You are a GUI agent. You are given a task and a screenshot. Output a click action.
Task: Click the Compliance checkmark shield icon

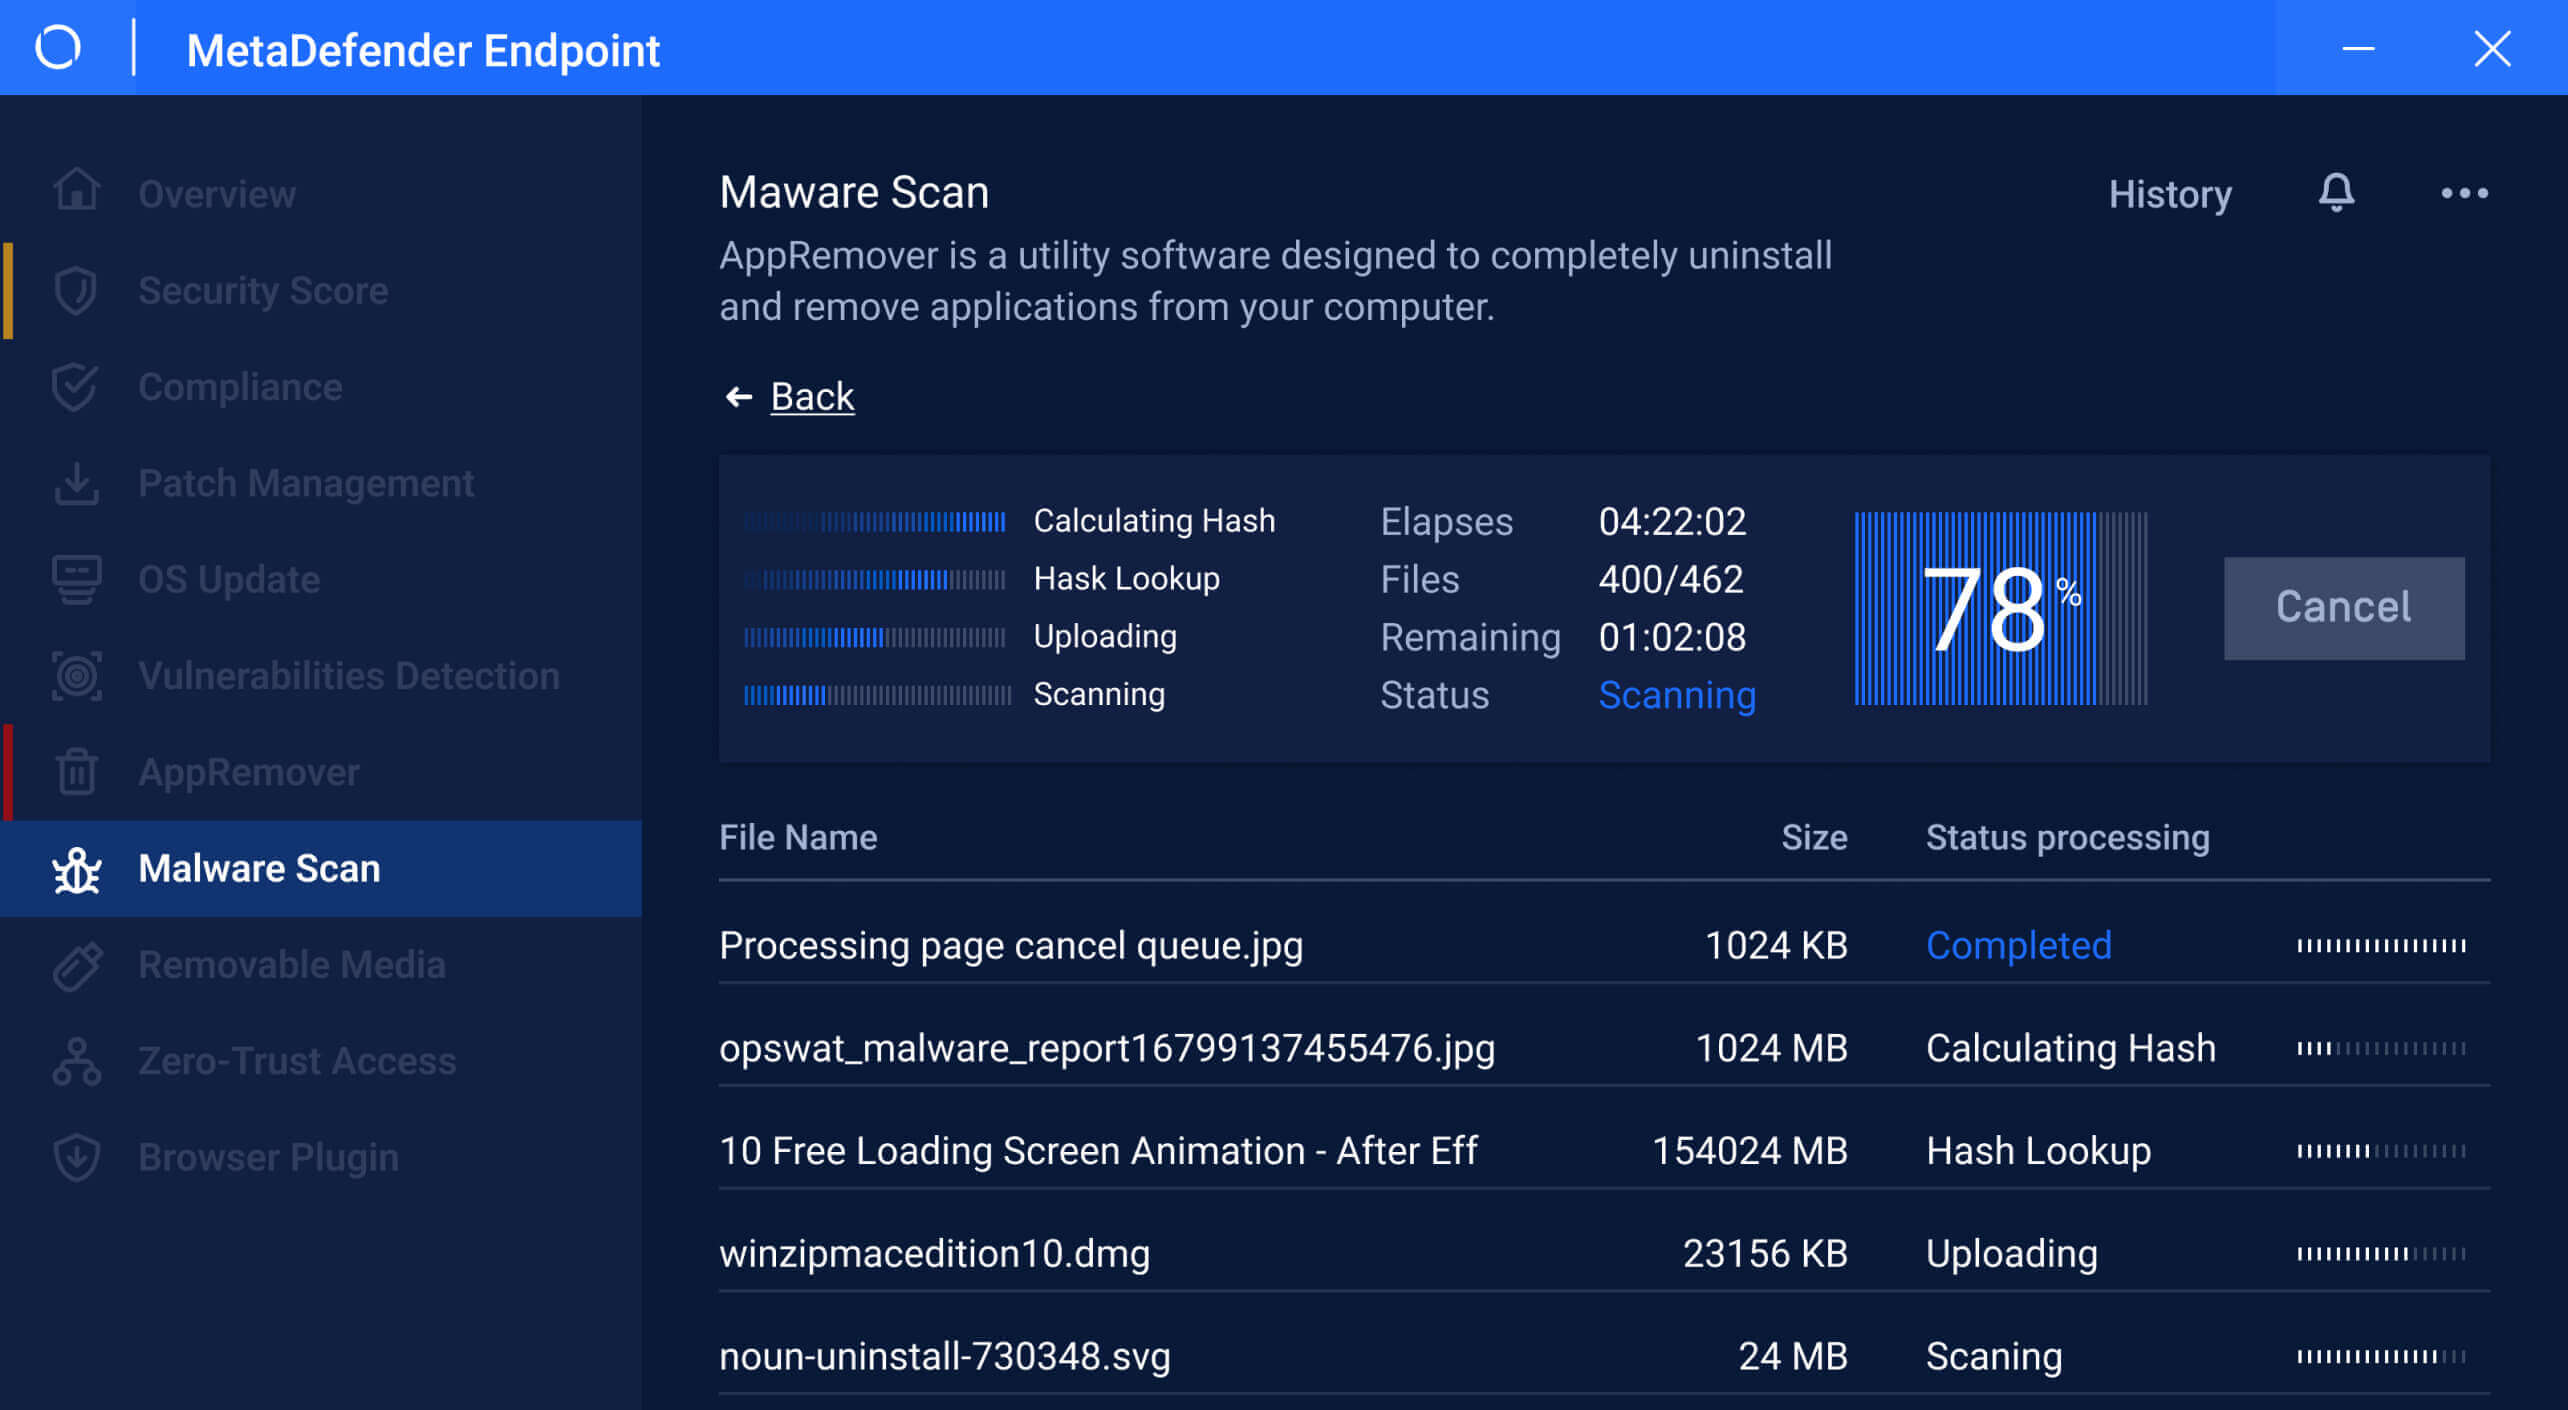click(x=76, y=387)
